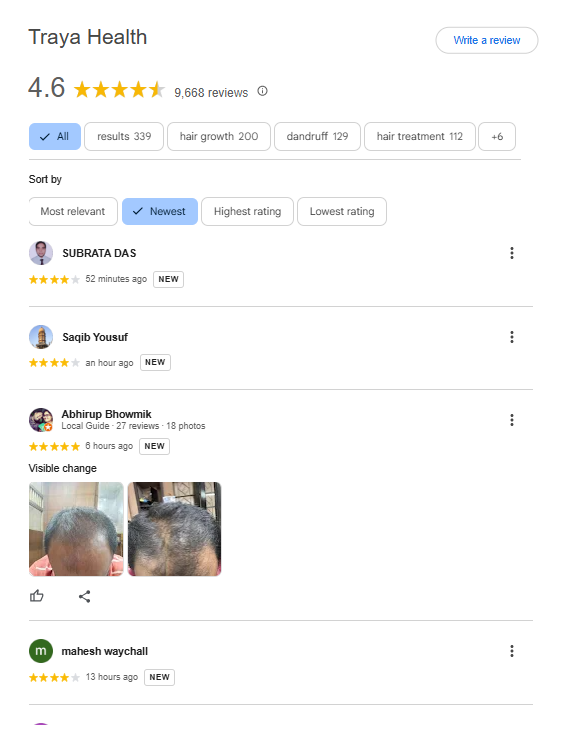Sort reviews by Most relevant

pyautogui.click(x=73, y=211)
